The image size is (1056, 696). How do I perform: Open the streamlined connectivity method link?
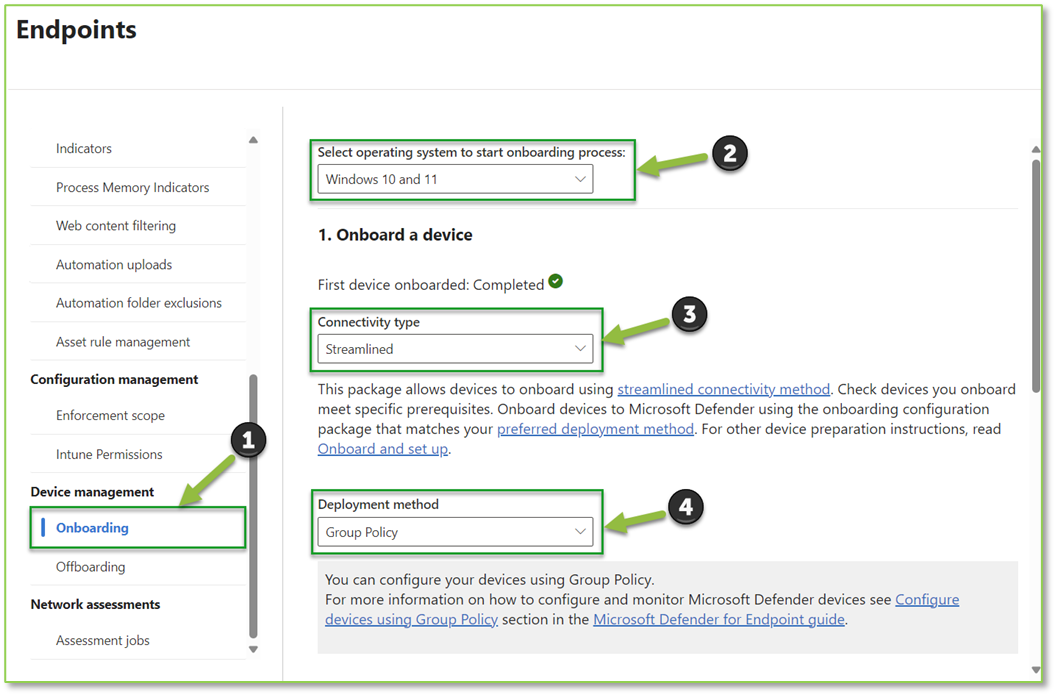click(x=723, y=389)
